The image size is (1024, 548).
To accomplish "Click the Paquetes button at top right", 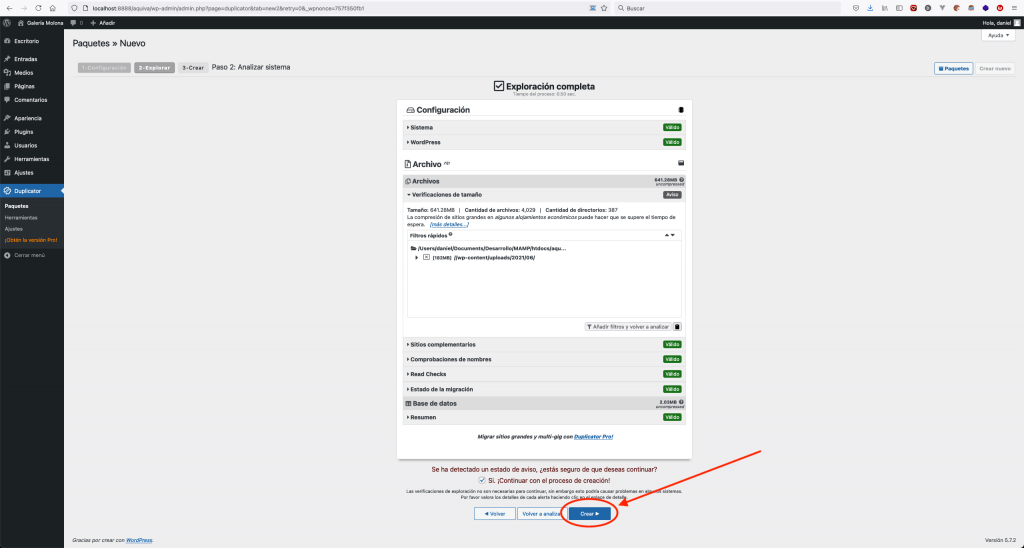I will (x=953, y=68).
